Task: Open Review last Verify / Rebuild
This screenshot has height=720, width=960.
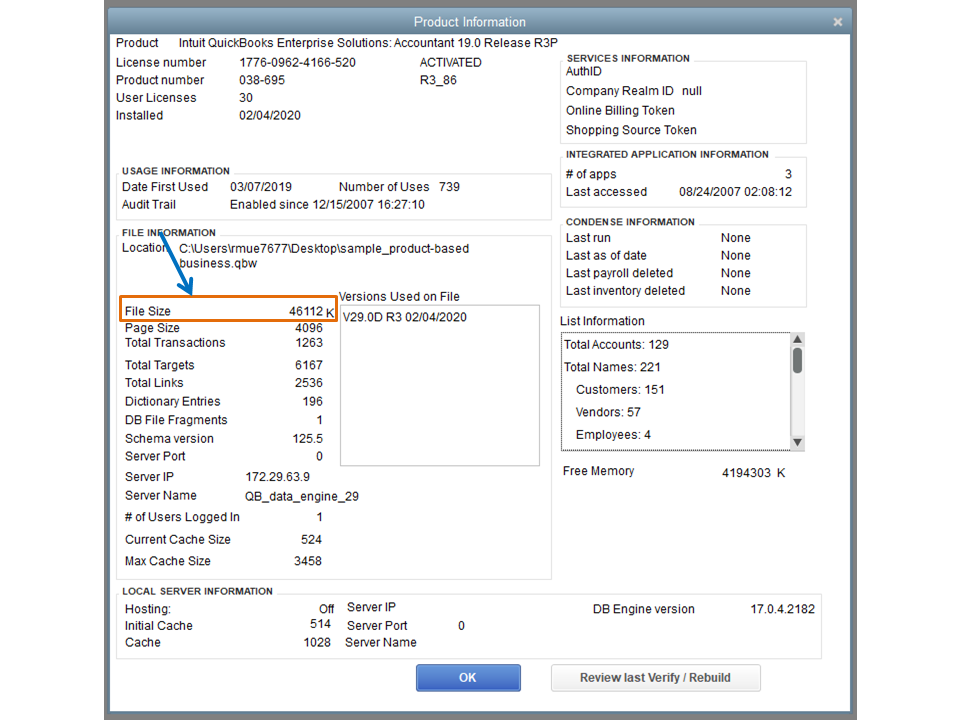Action: click(655, 678)
